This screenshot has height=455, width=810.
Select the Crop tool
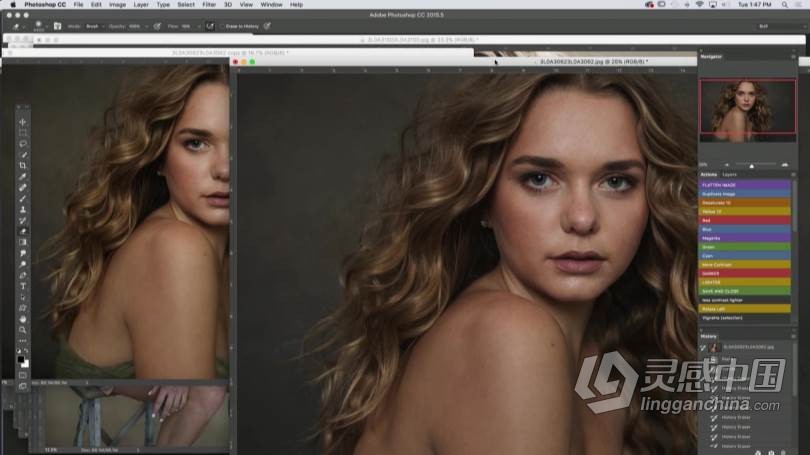23,166
